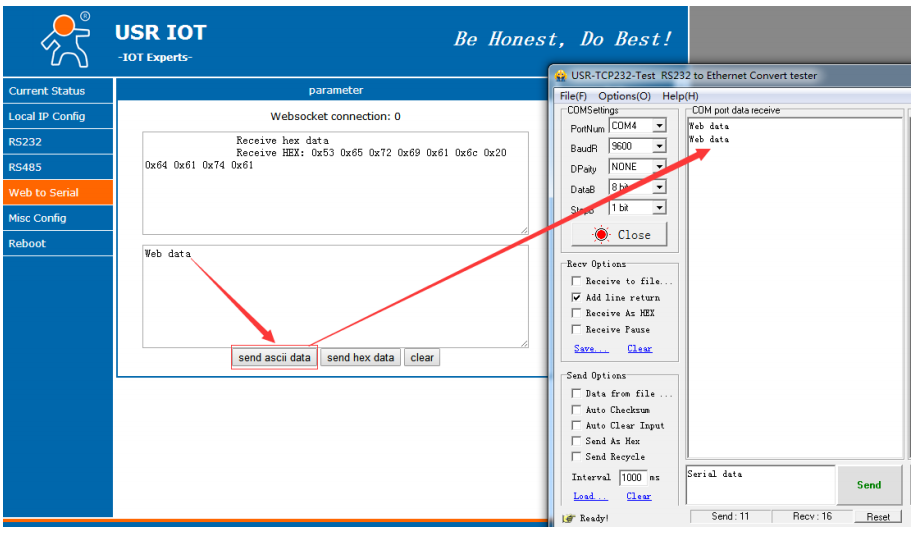
Task: Open the BaudR 9600 dropdown
Action: coord(659,146)
